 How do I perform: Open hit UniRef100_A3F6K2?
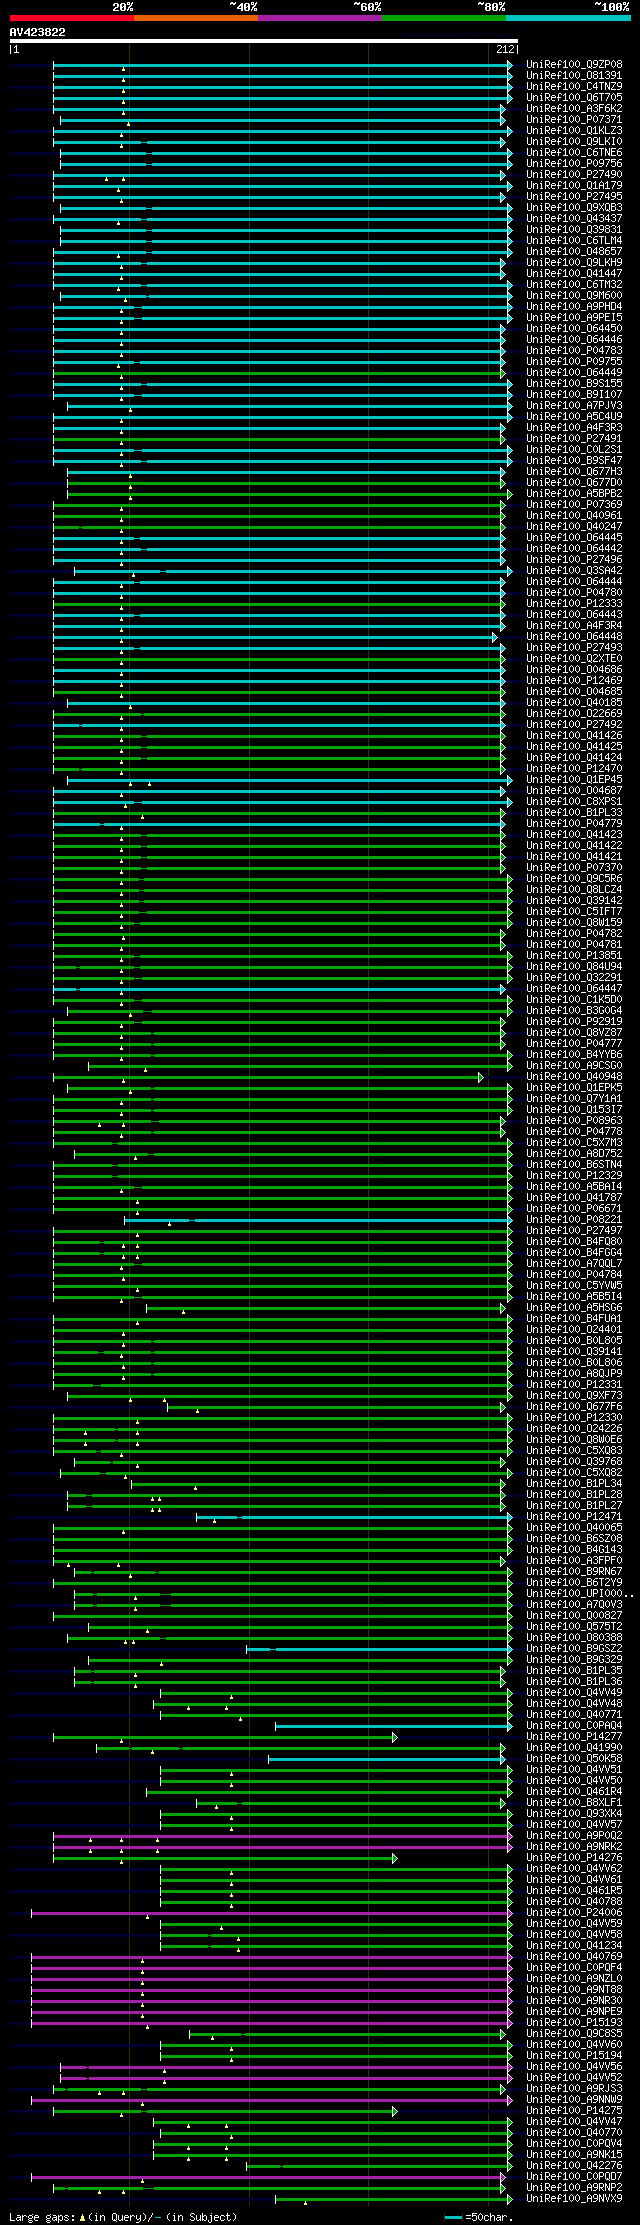(x=574, y=109)
